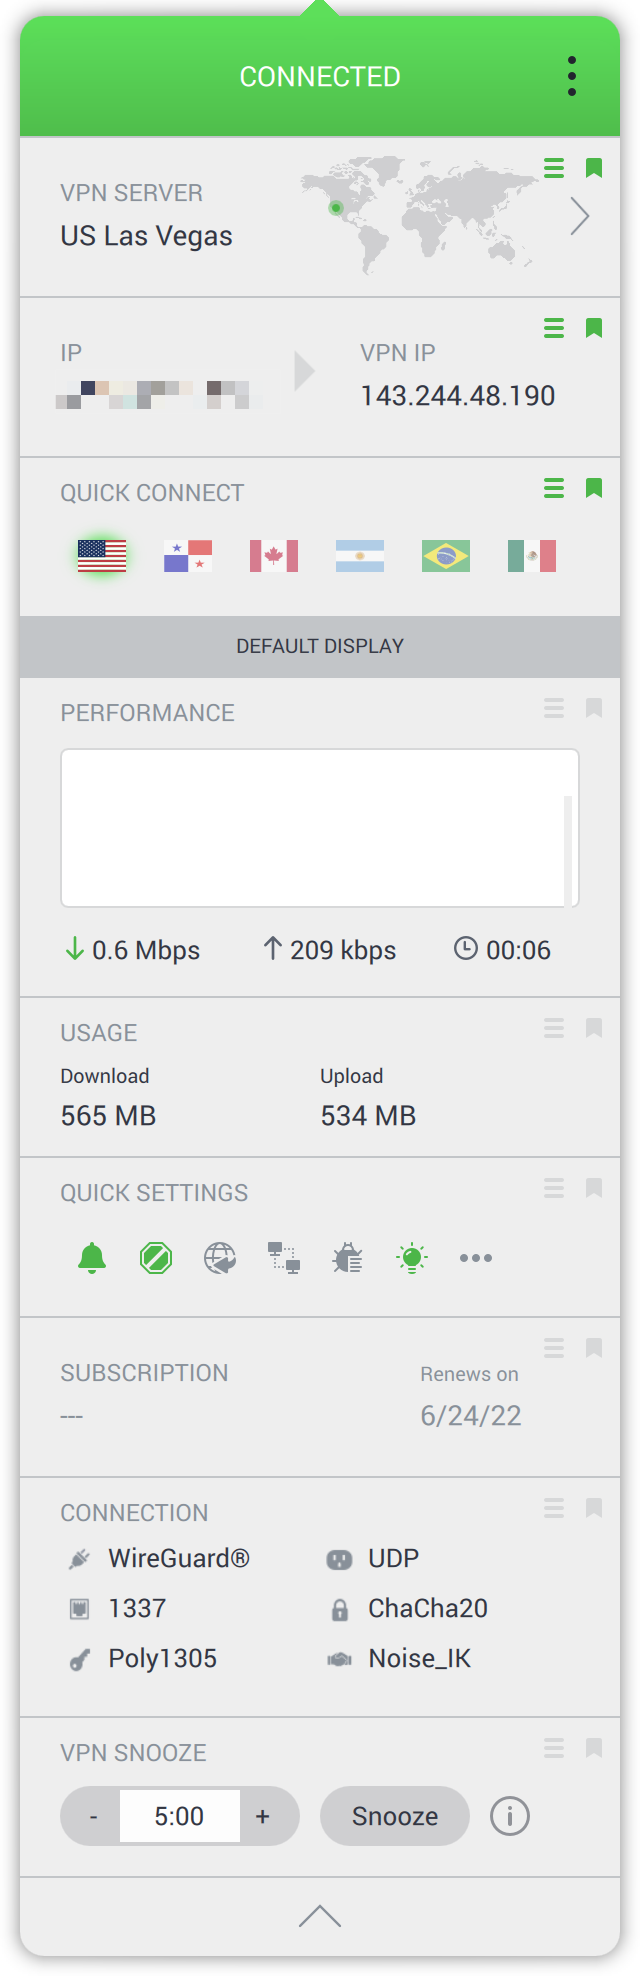Open more quick settings ellipsis

coord(476,1258)
